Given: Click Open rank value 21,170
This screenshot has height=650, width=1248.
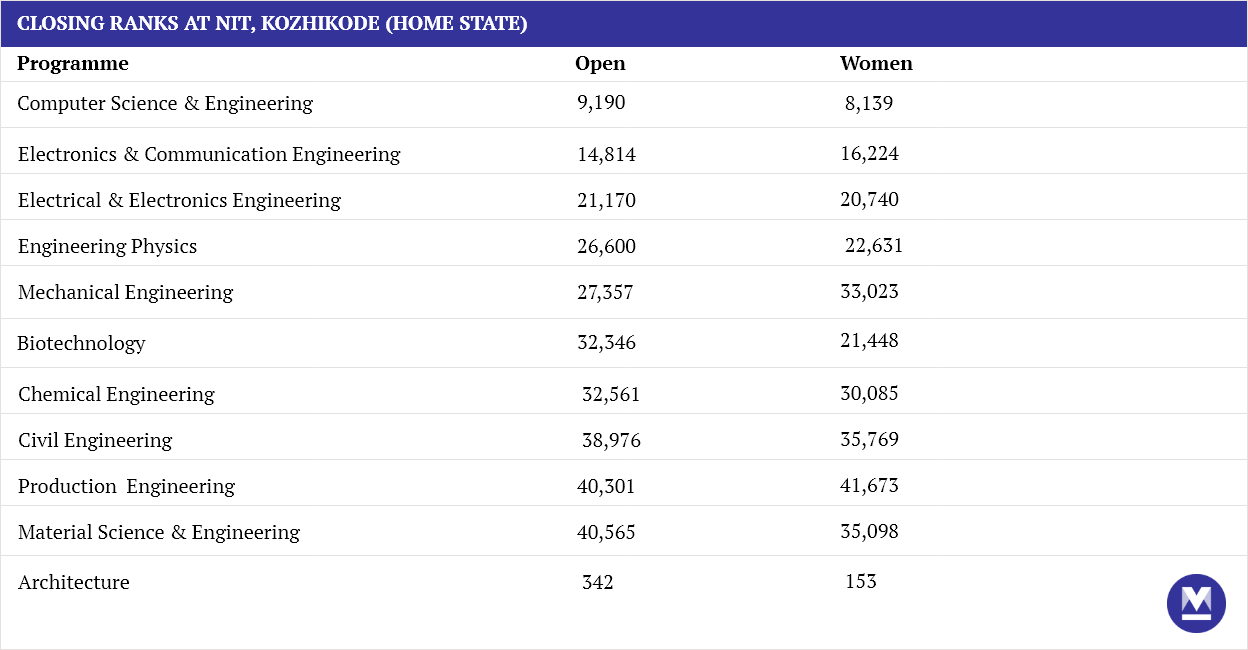Looking at the screenshot, I should [606, 201].
